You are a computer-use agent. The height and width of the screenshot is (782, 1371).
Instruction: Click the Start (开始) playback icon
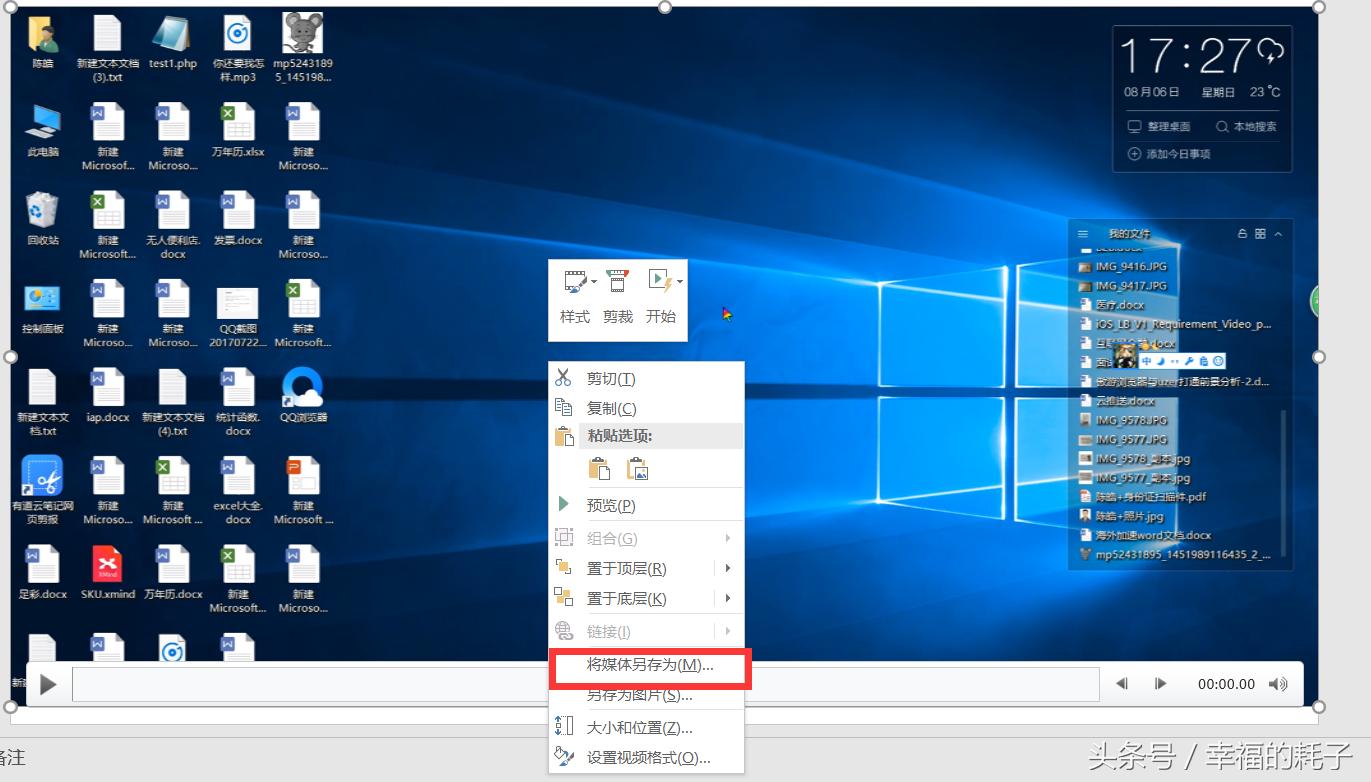(x=658, y=282)
